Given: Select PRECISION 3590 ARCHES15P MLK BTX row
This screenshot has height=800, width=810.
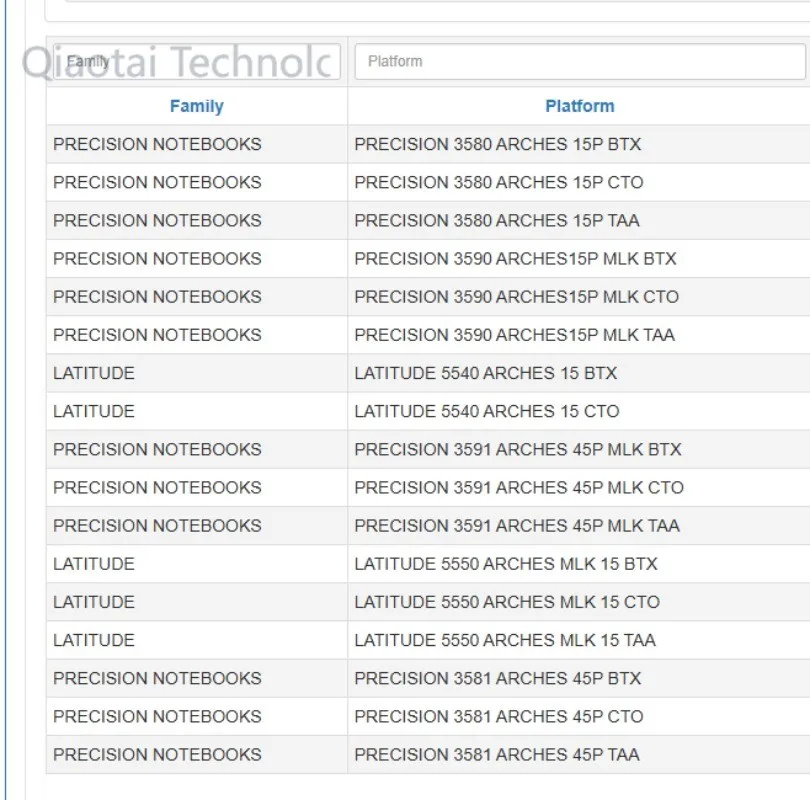Looking at the screenshot, I should [428, 259].
